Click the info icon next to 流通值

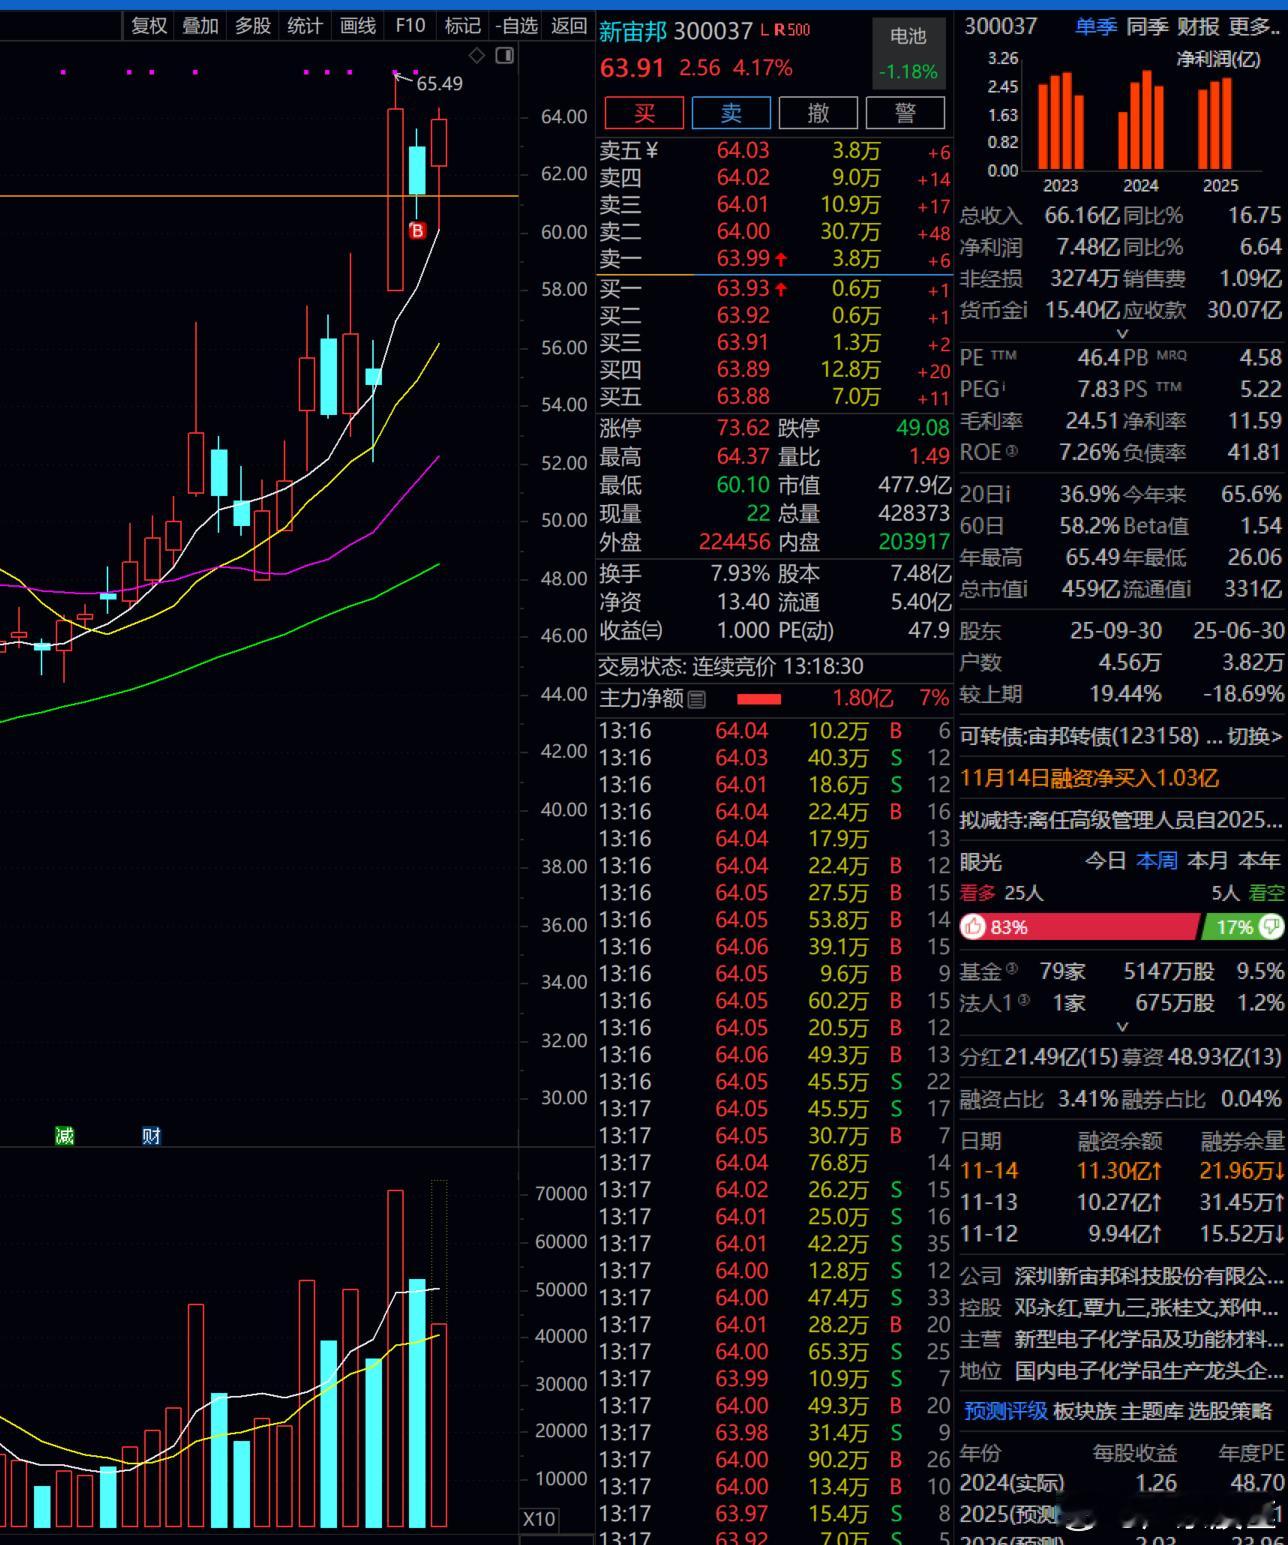[x=1188, y=589]
